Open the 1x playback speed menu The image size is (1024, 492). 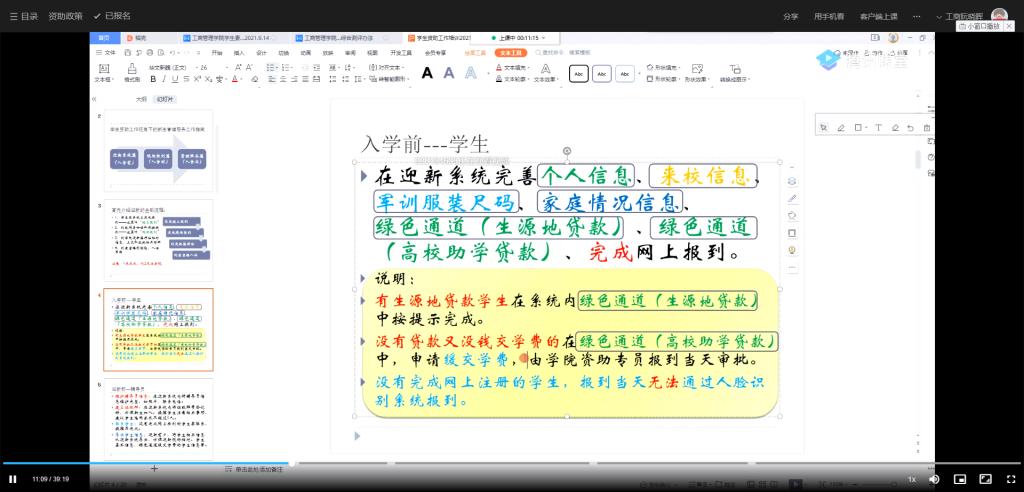[911, 479]
